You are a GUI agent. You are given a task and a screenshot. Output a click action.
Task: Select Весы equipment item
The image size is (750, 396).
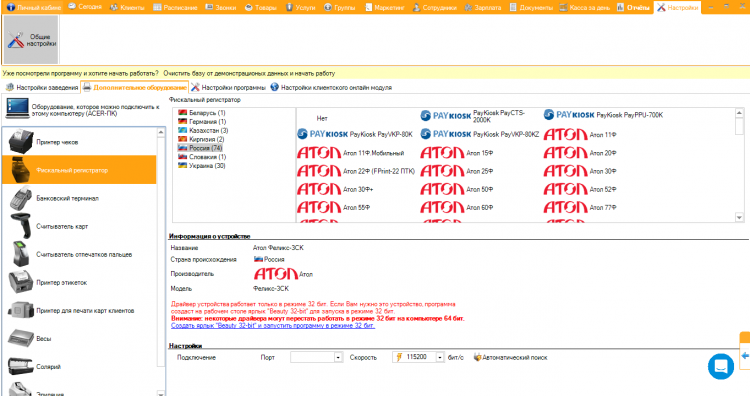coord(79,339)
